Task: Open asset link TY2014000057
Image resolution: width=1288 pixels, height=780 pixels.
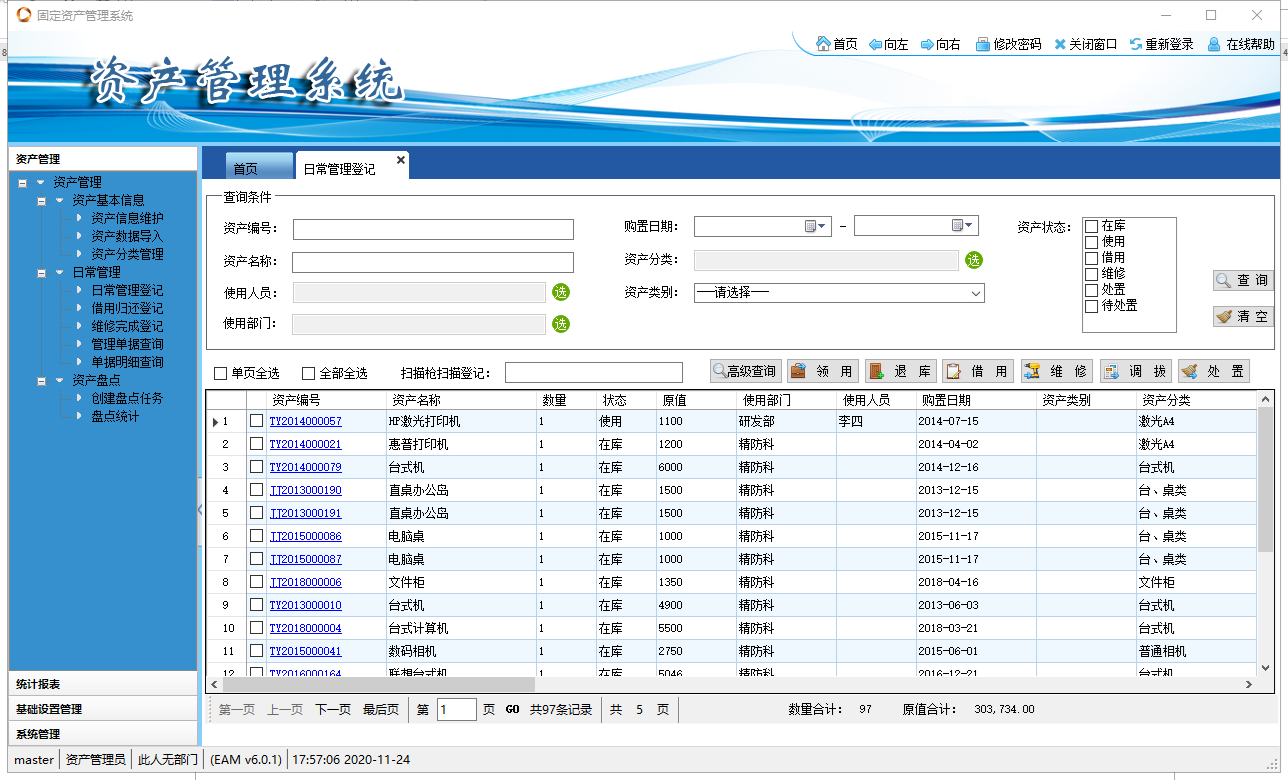Action: tap(305, 422)
